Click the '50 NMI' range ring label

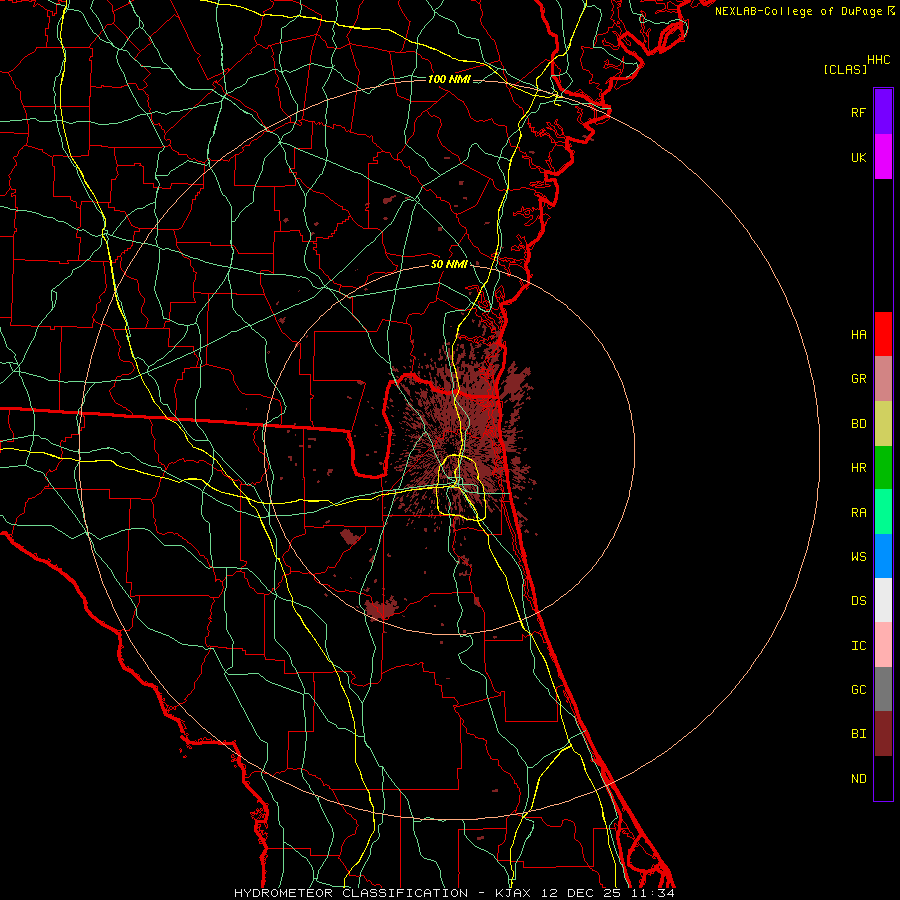tap(449, 264)
